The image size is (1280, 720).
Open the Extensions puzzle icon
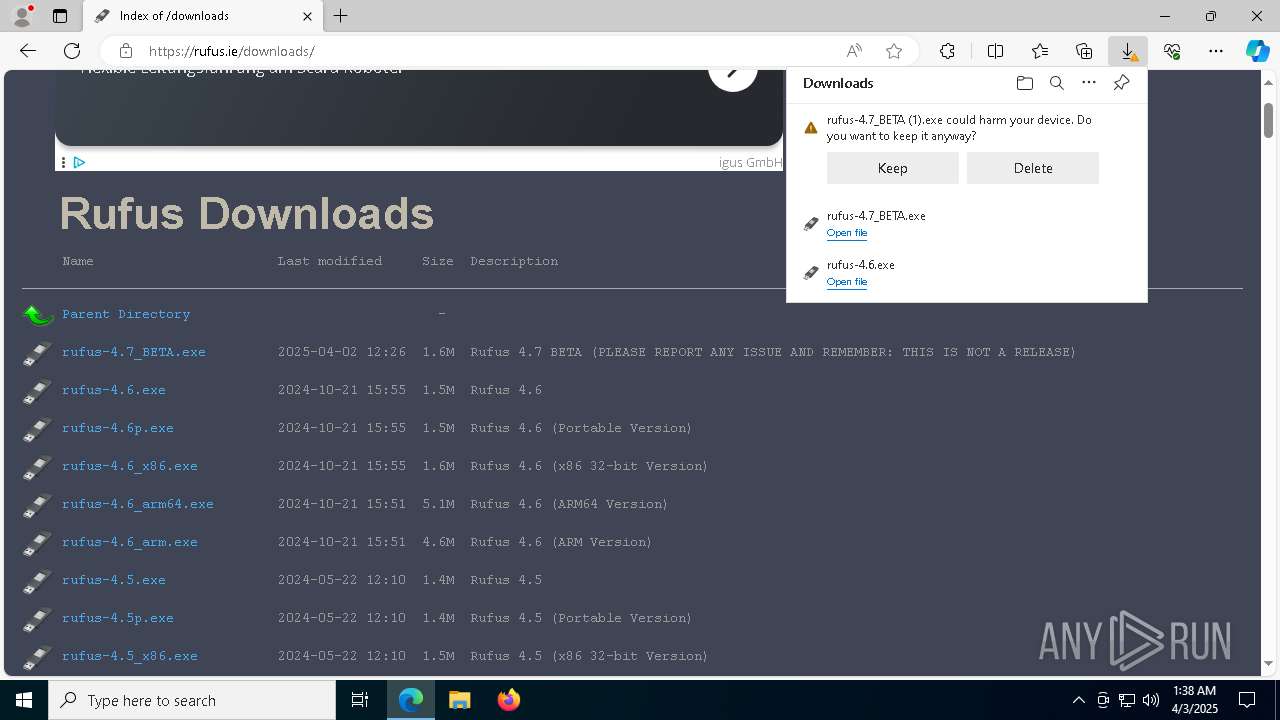pos(947,51)
